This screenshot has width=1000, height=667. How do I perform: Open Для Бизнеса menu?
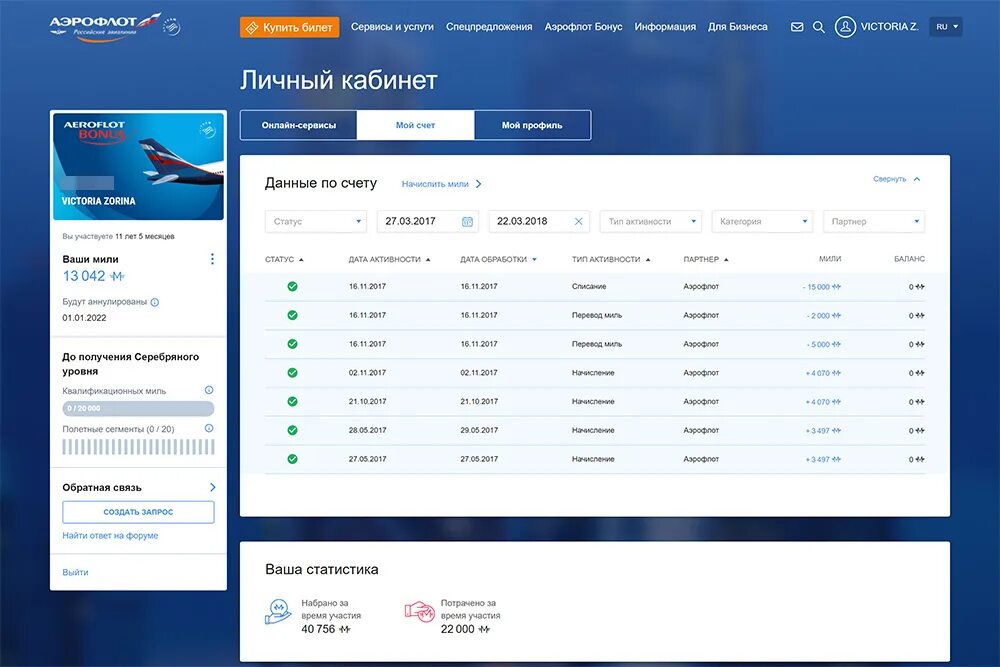click(x=738, y=27)
